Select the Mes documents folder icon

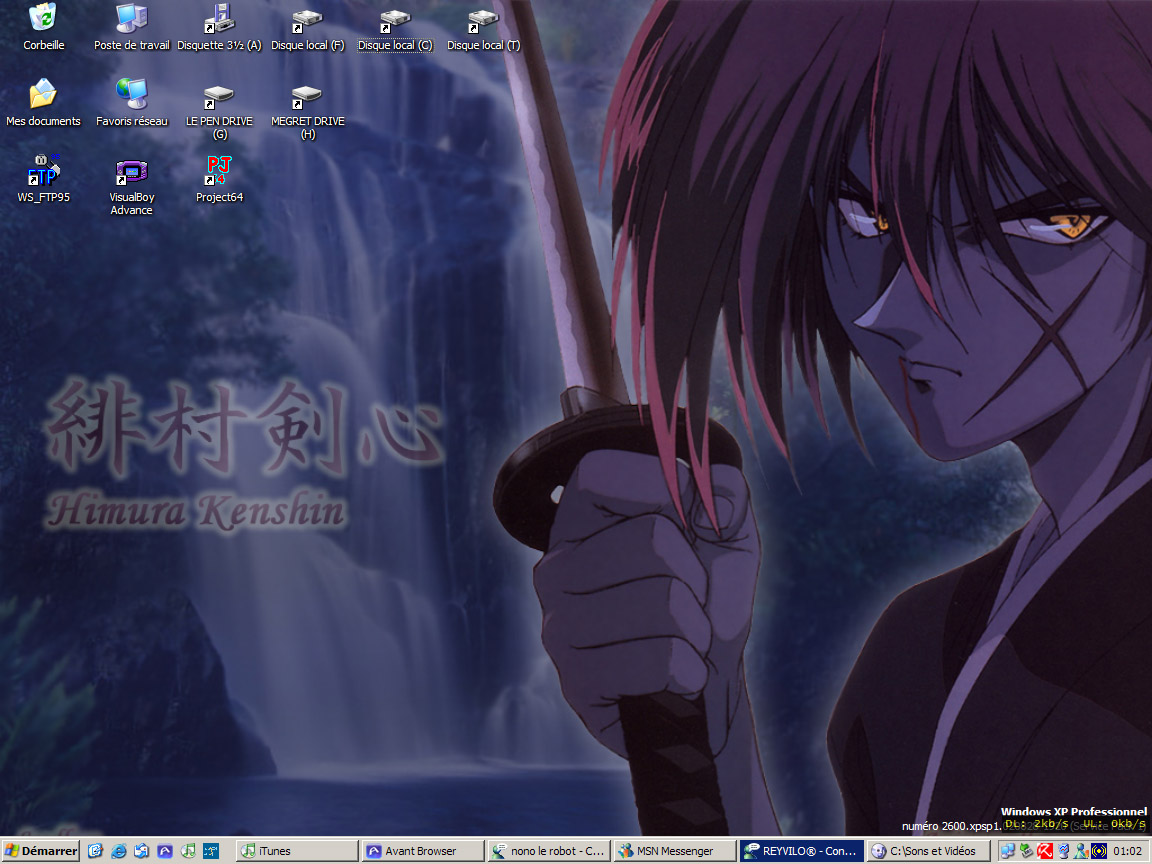(43, 103)
